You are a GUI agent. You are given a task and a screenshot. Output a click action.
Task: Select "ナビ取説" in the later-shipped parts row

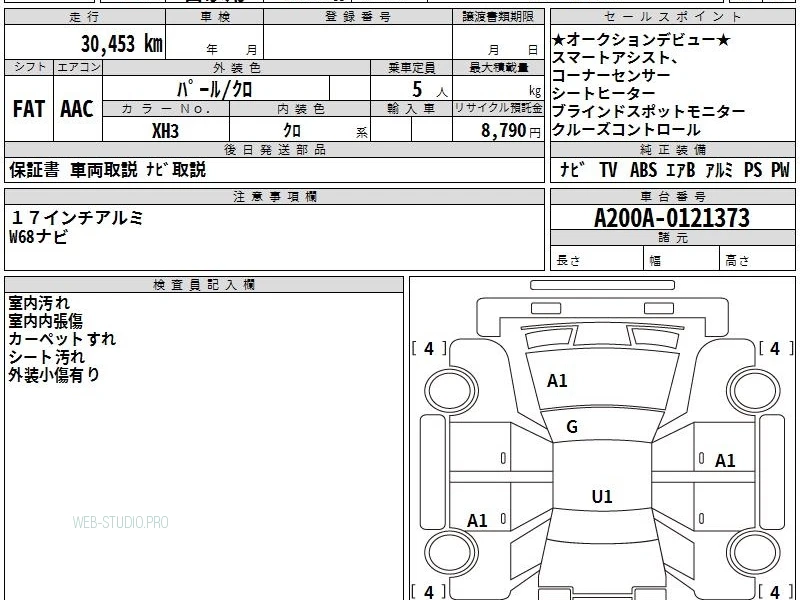(176, 170)
